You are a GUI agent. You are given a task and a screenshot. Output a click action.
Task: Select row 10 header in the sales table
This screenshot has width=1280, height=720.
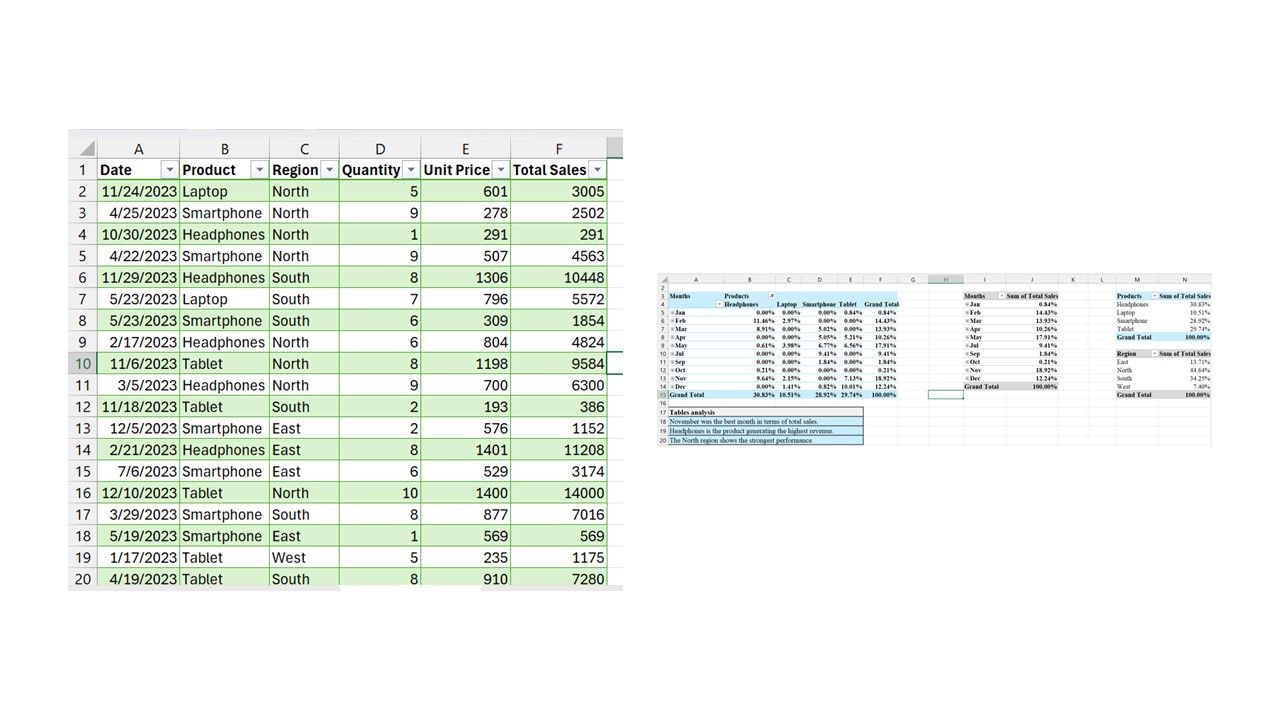(83, 364)
